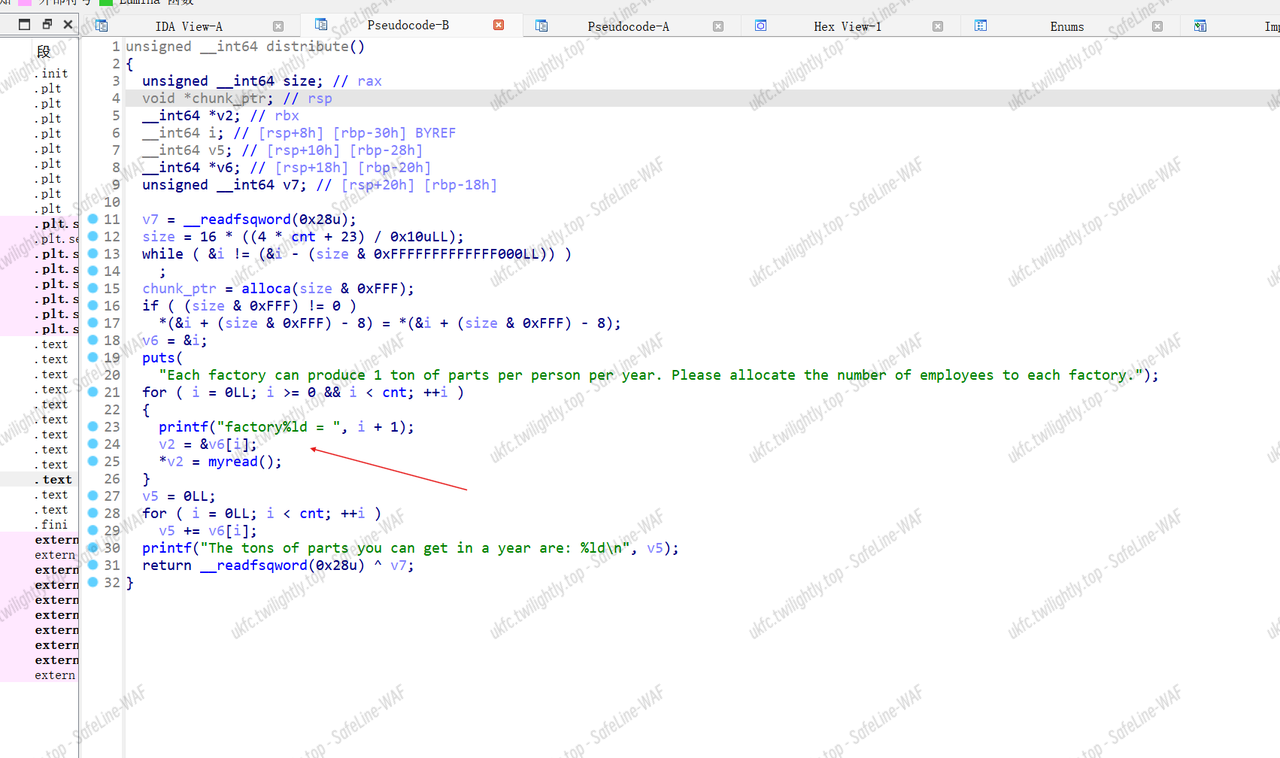This screenshot has height=758, width=1280.
Task: Switch to the Pseudocode-A tab
Action: pyautogui.click(x=628, y=27)
